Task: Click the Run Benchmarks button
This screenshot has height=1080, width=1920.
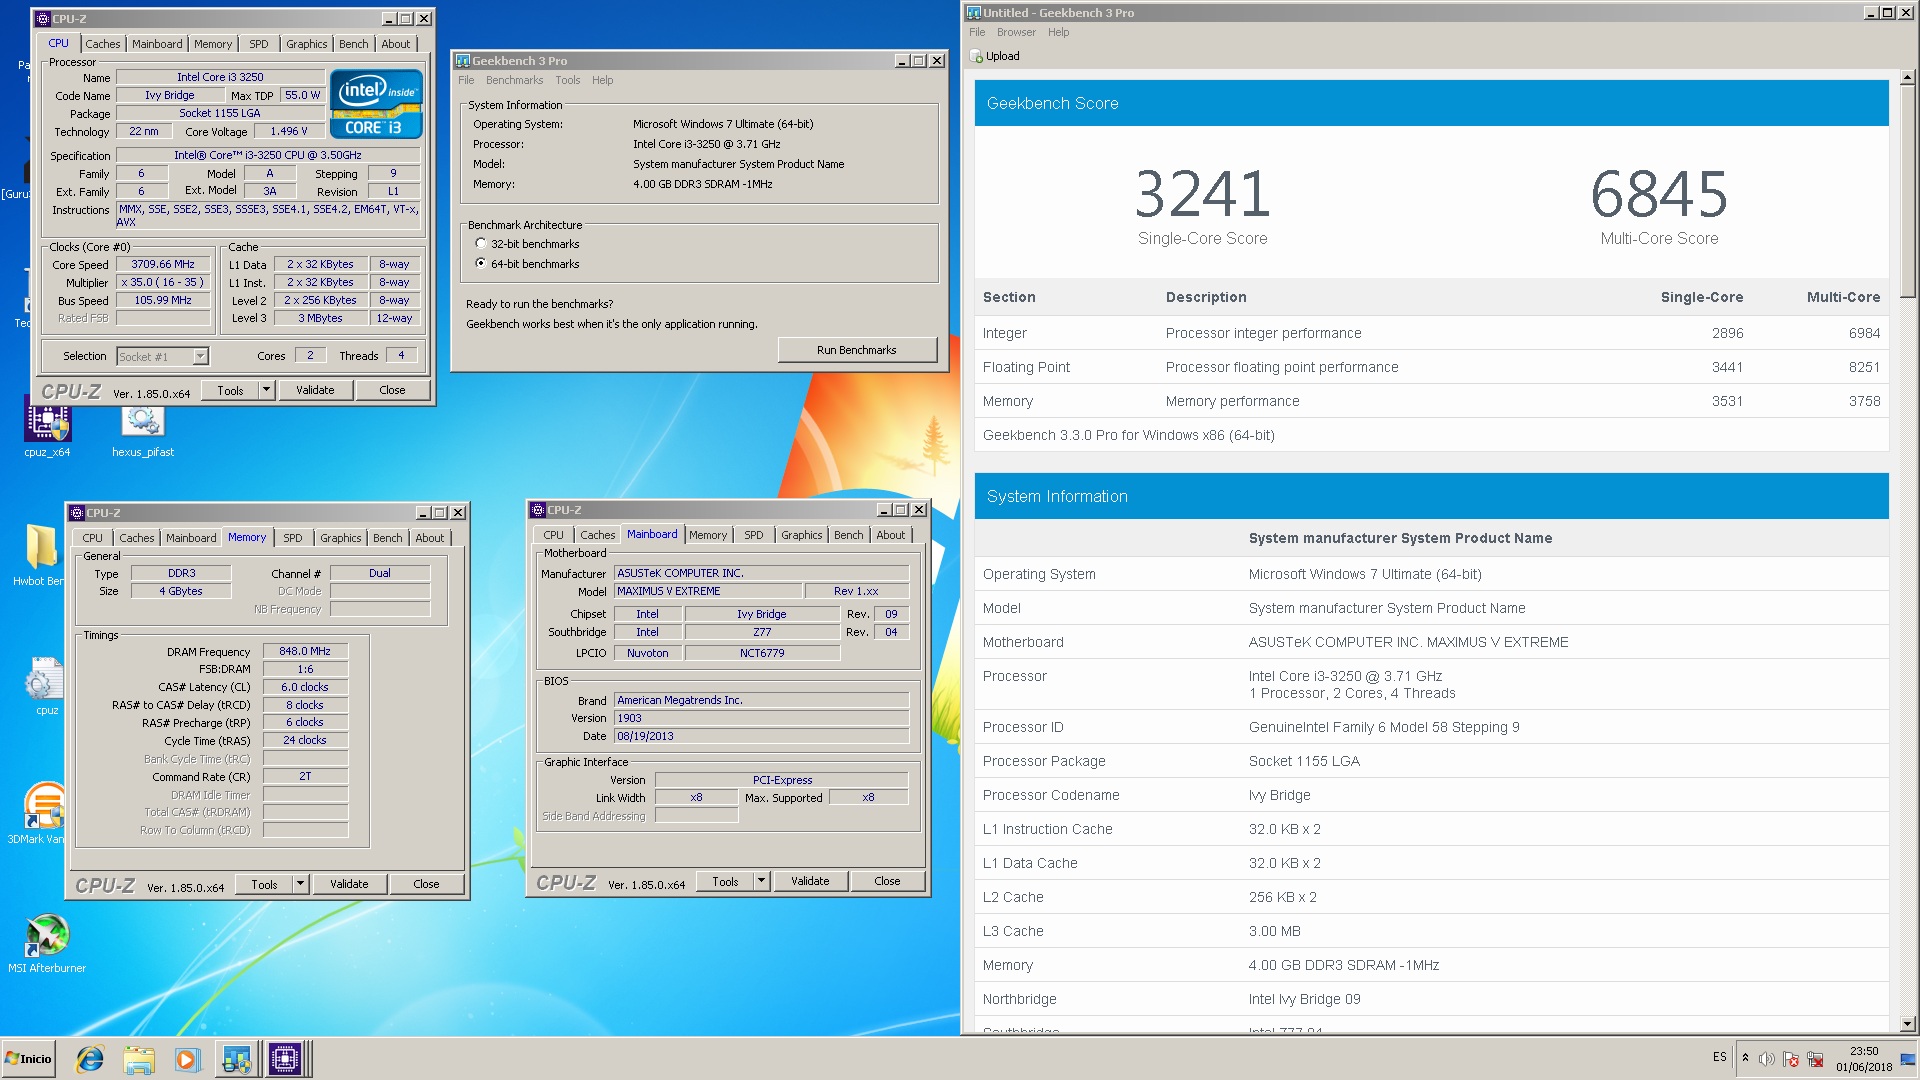Action: [857, 350]
